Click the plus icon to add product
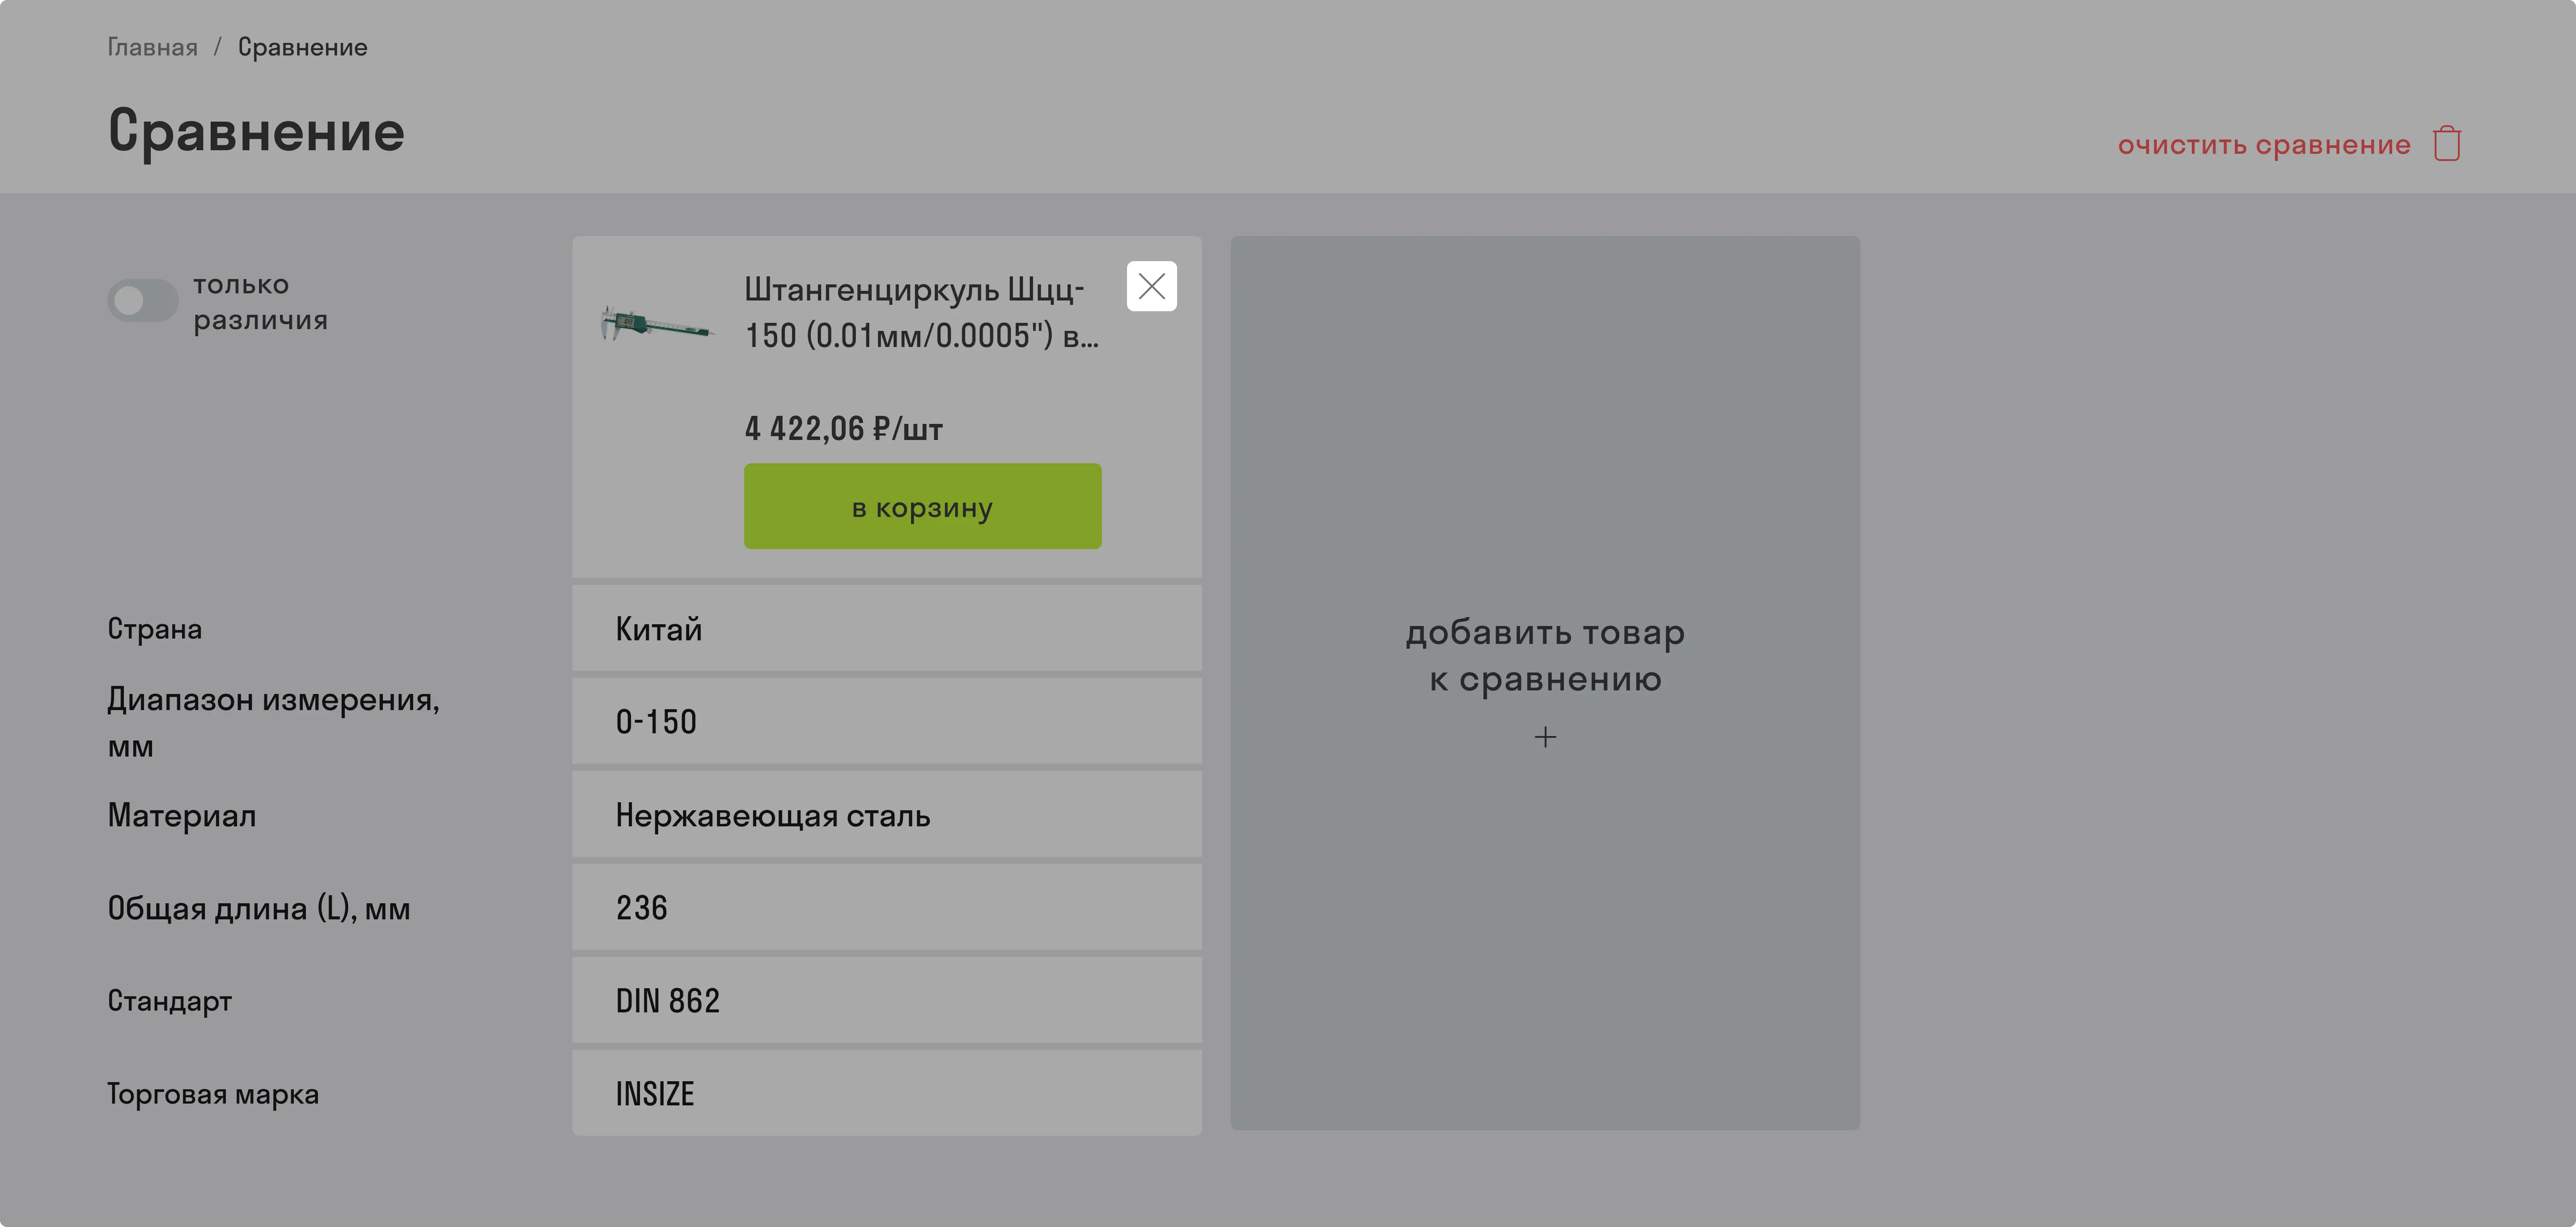 tap(1545, 737)
